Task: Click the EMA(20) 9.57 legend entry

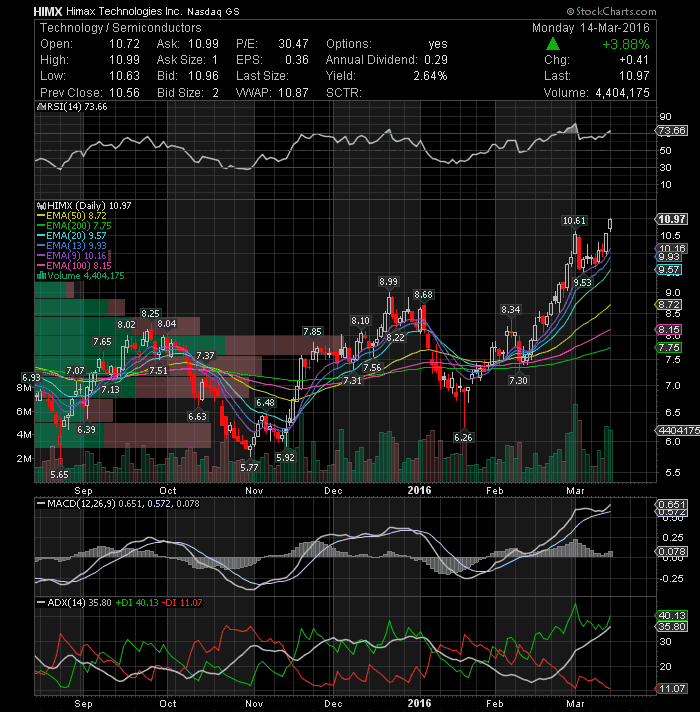Action: 72,236
